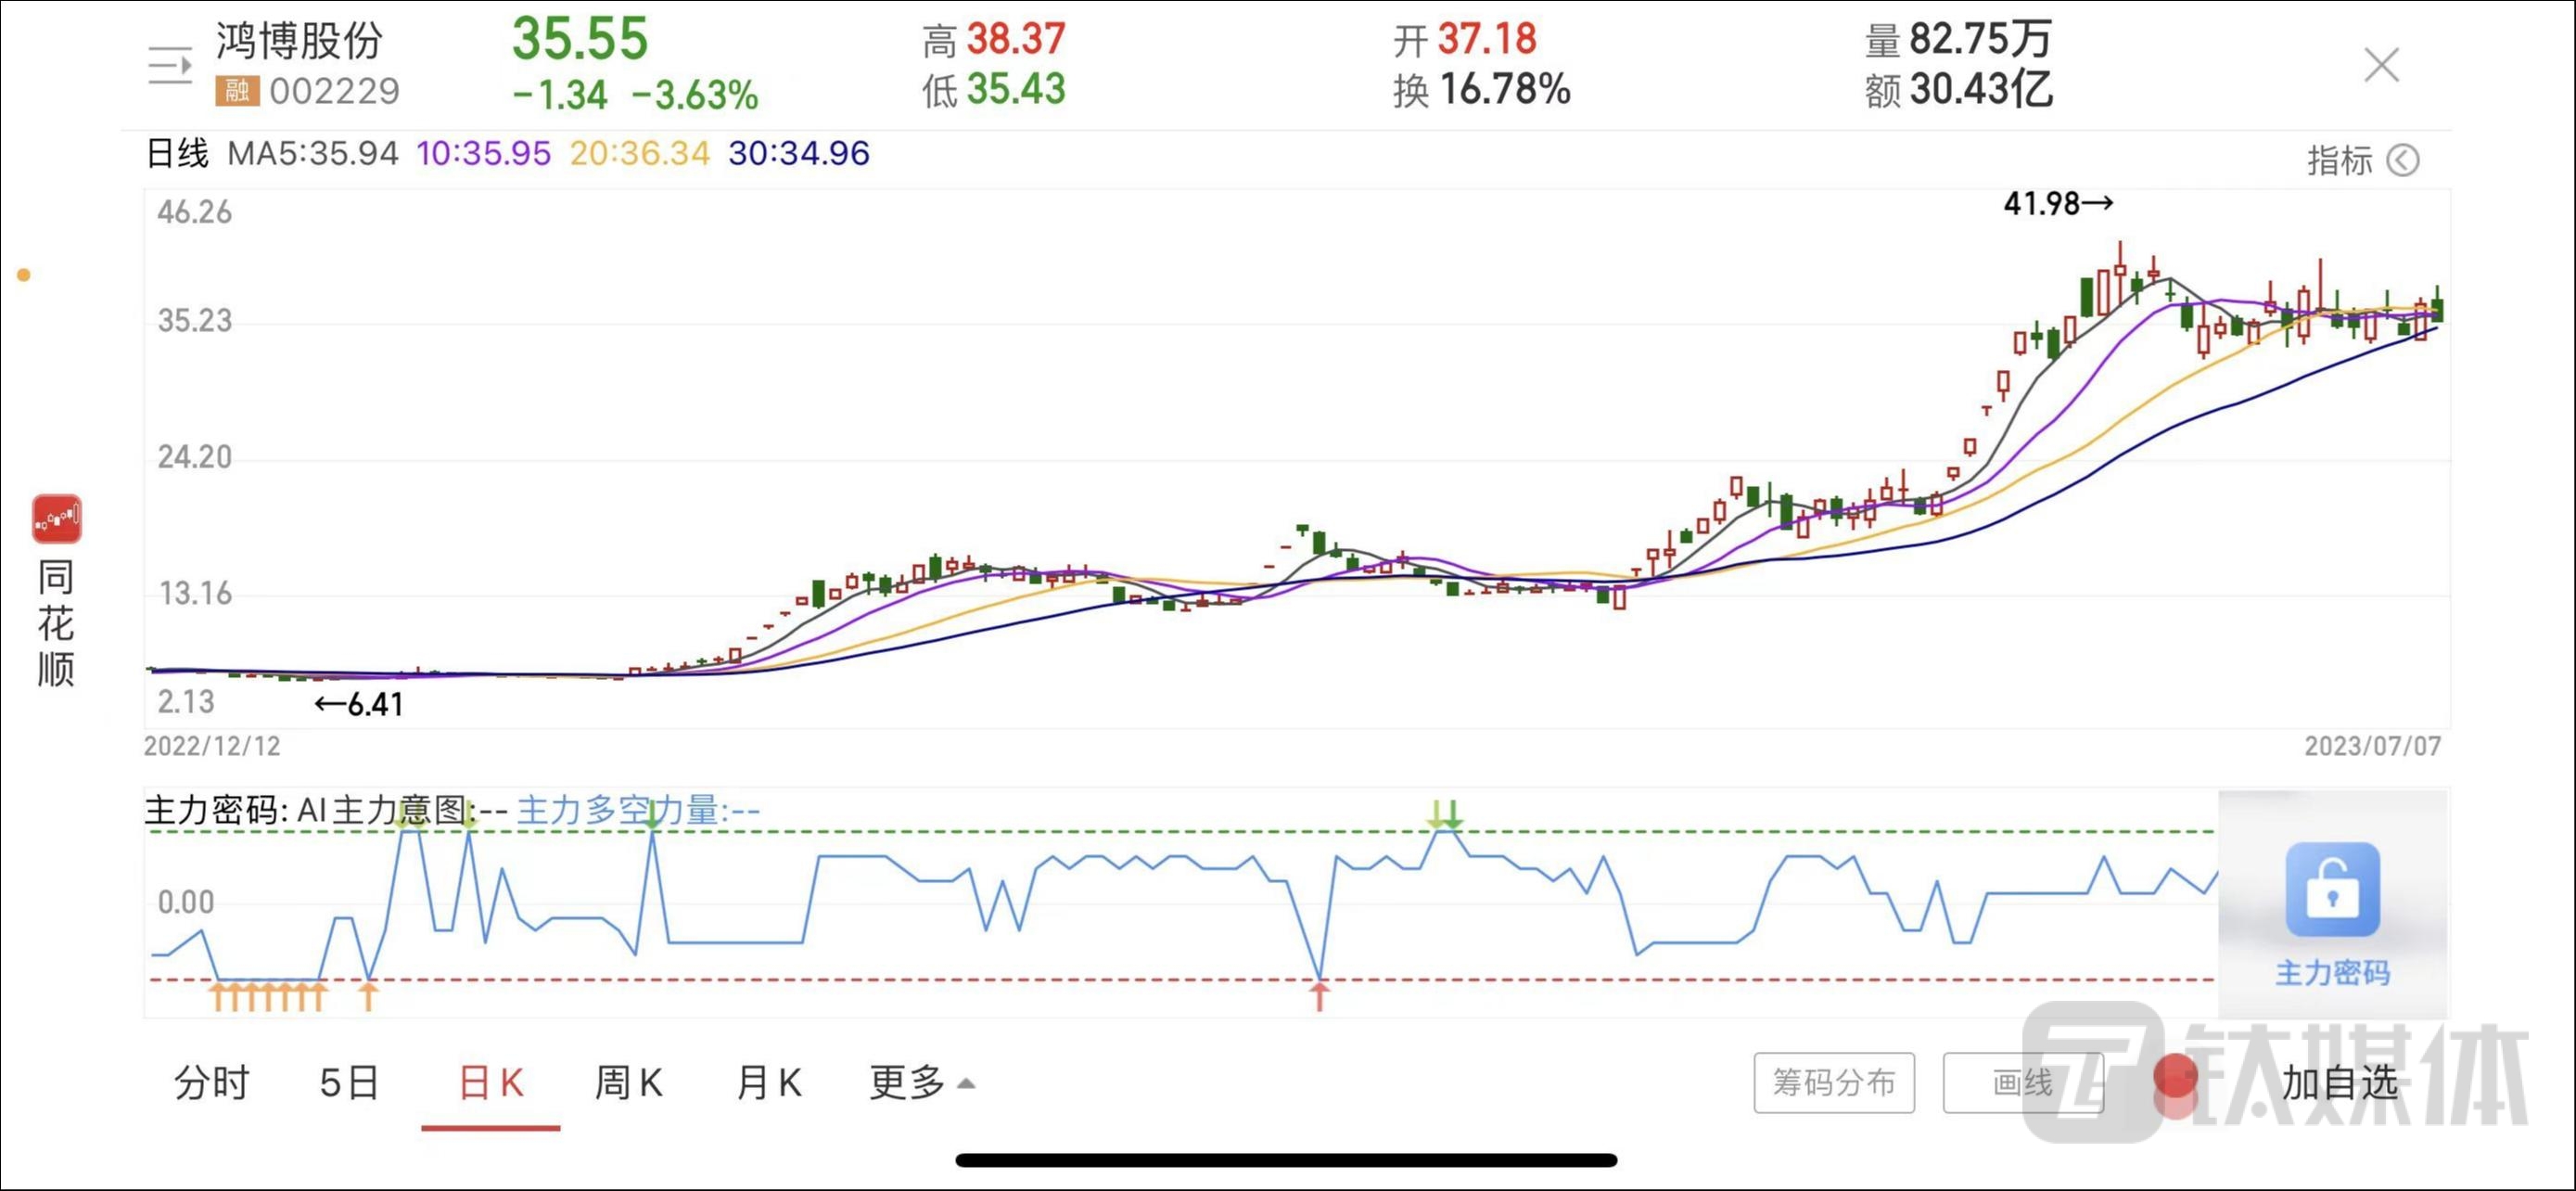Open the stock list menu icon
This screenshot has width=2576, height=1191.
169,65
